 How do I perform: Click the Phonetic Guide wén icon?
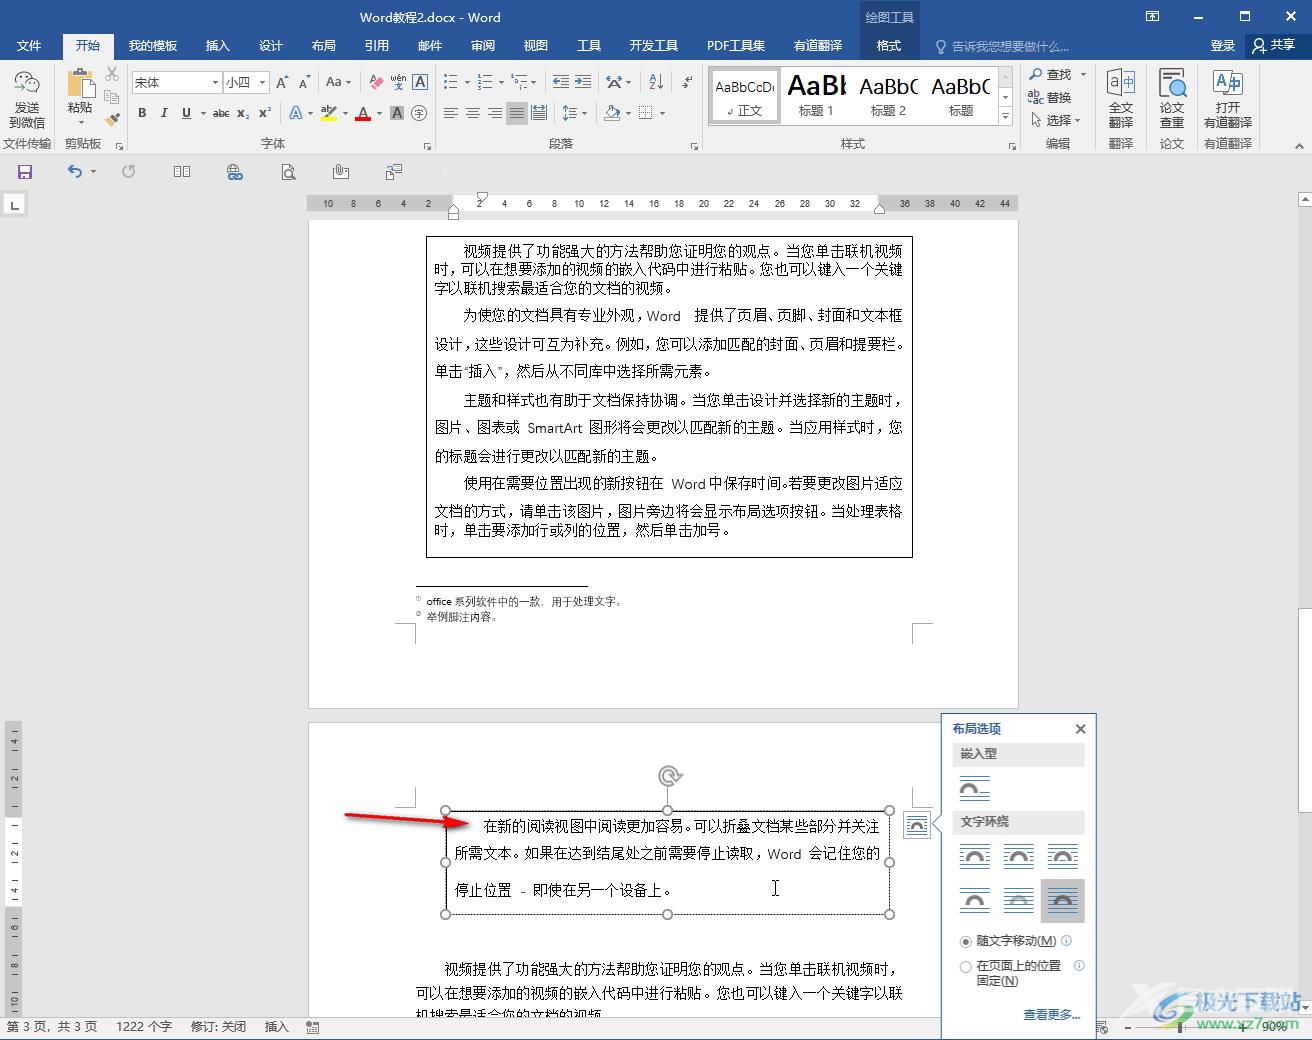point(398,82)
